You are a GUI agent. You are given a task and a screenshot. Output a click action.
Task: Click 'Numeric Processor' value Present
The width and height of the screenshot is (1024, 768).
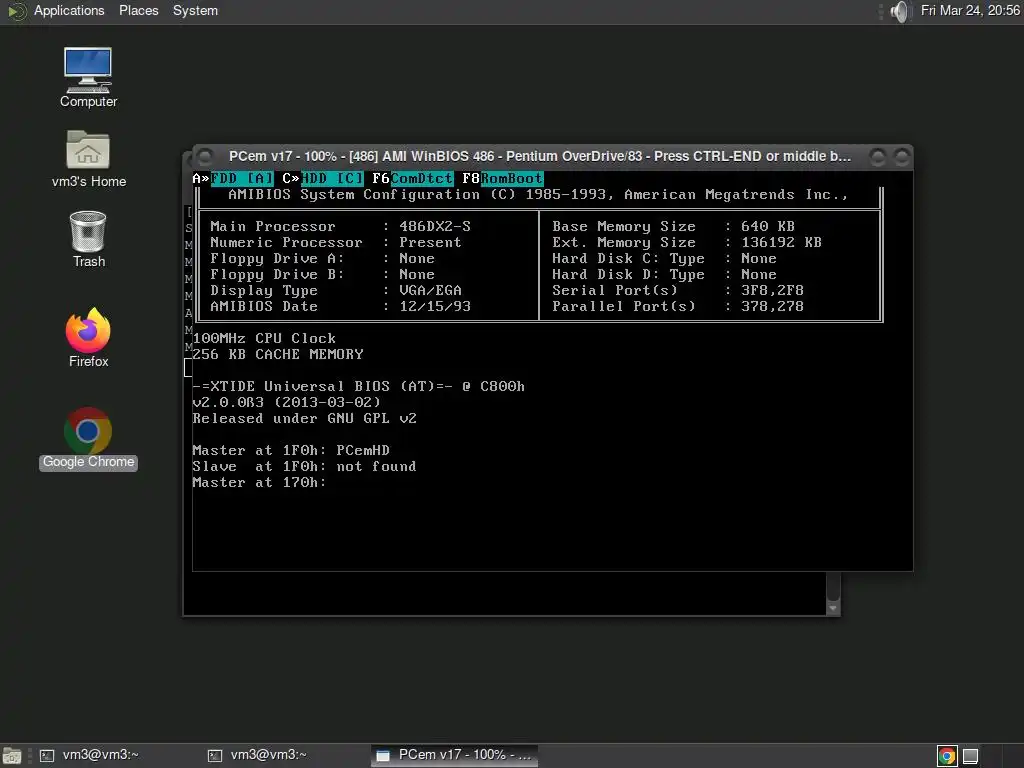[x=430, y=242]
